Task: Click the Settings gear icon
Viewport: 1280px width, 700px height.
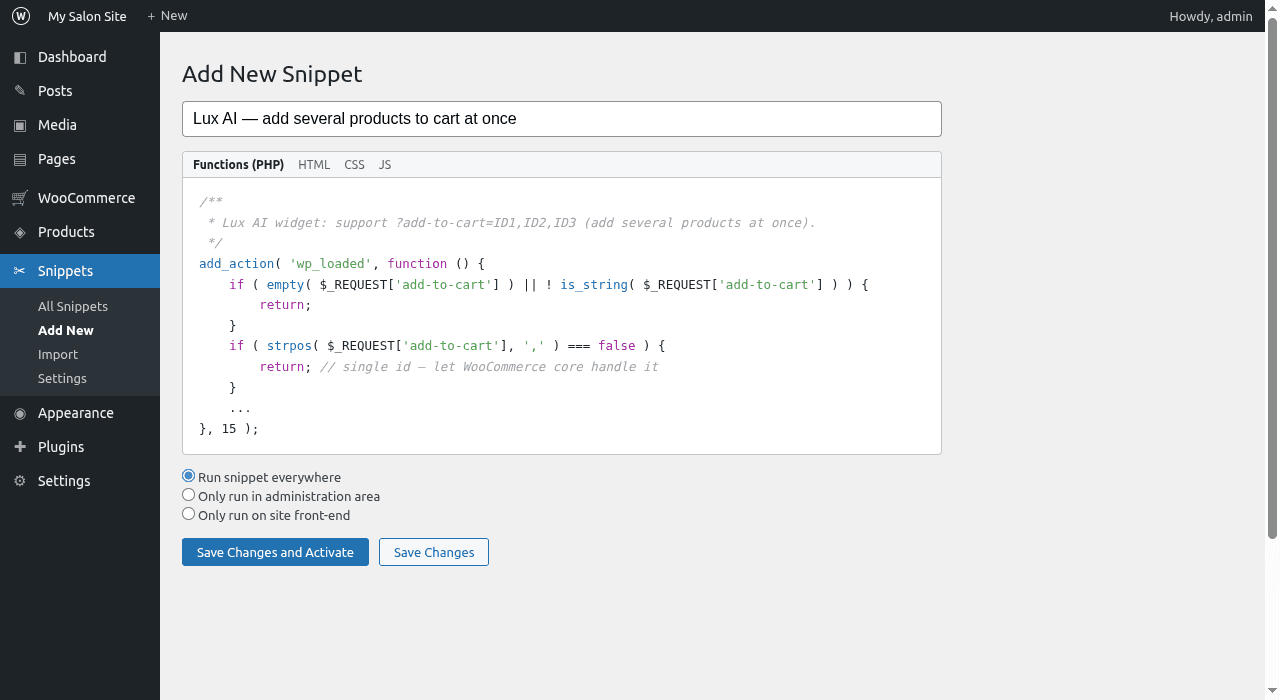Action: click(x=20, y=481)
